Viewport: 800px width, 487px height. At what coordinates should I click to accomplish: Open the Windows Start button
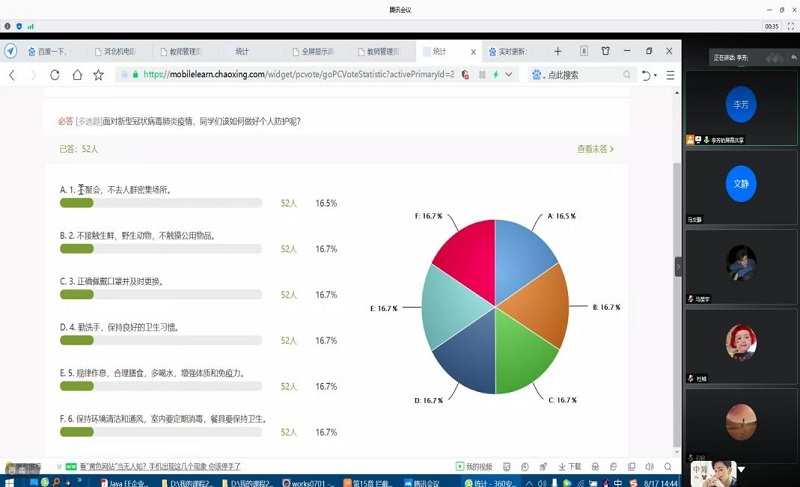(x=9, y=482)
